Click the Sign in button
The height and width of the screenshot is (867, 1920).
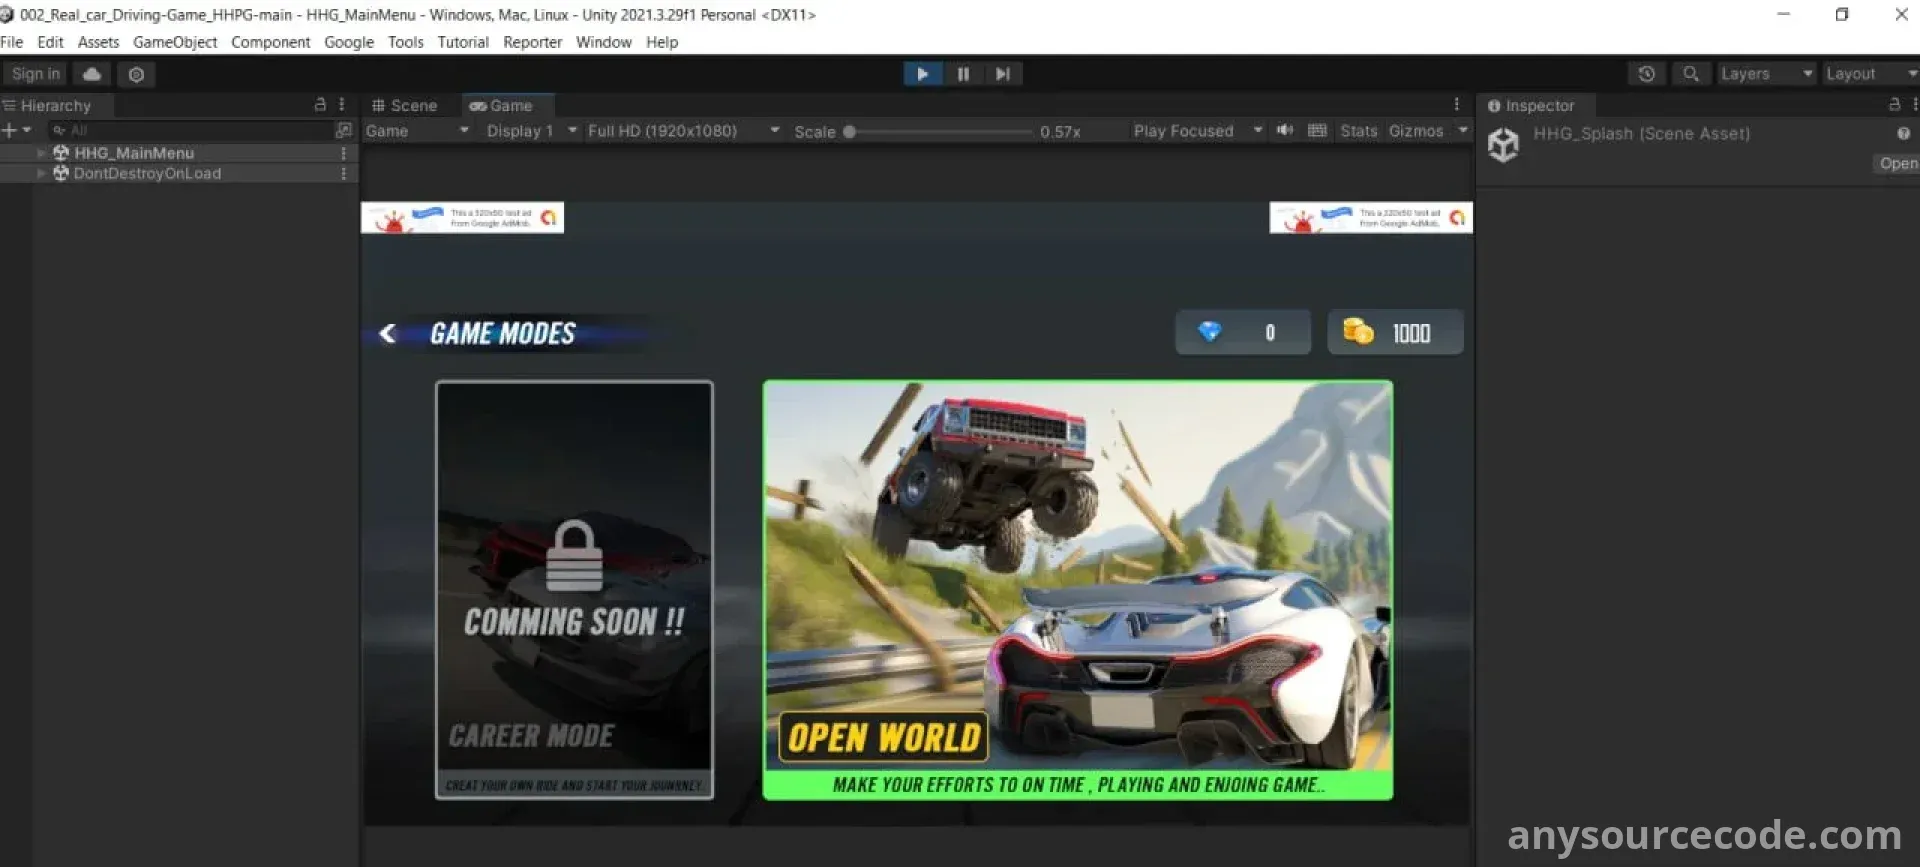[x=36, y=74]
